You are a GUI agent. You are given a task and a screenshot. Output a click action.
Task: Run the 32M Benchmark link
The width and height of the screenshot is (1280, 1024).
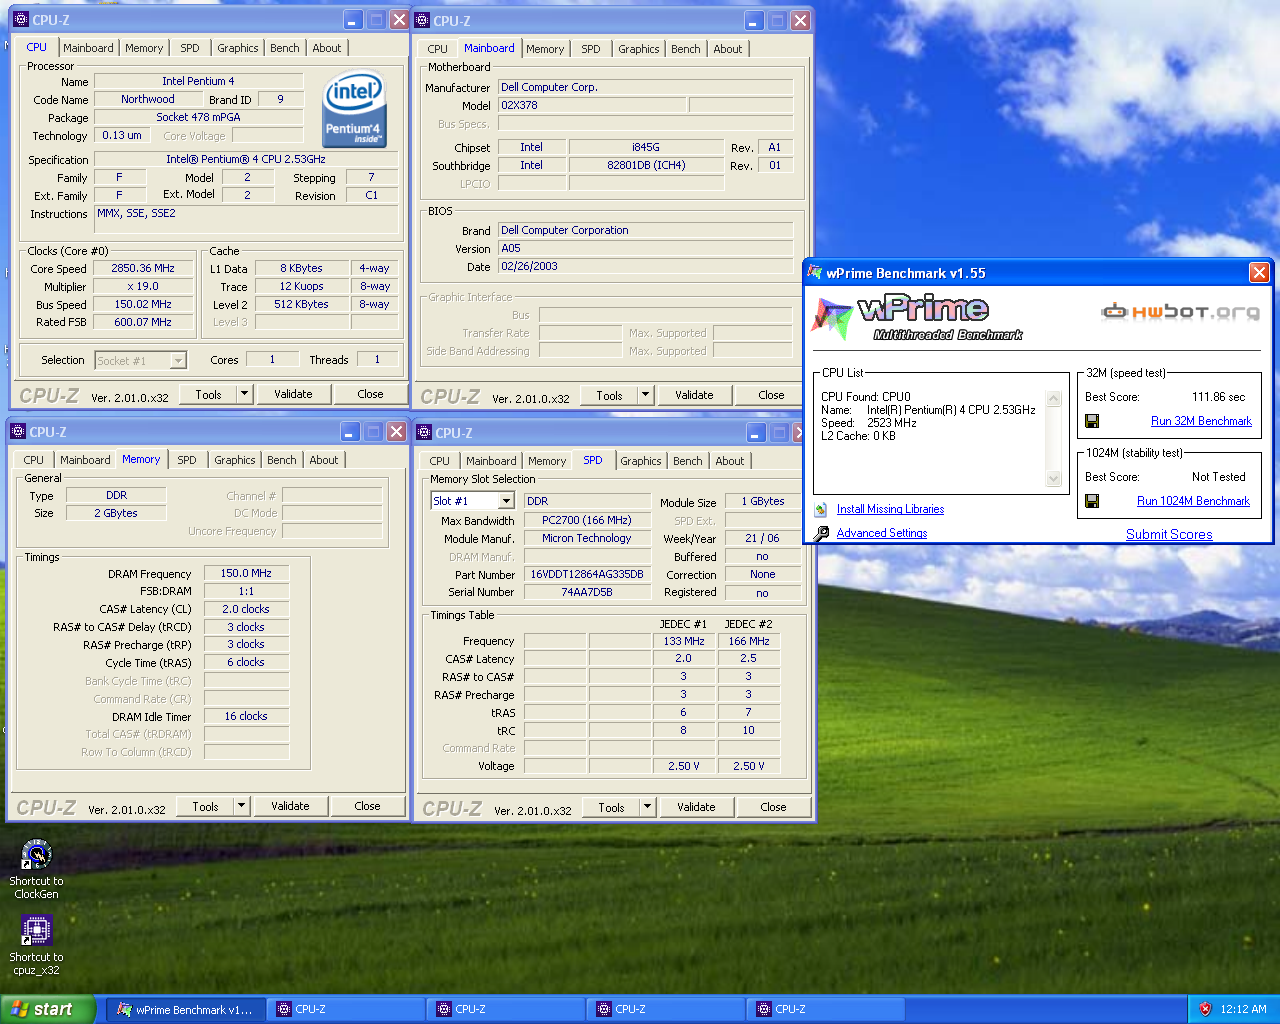[x=1201, y=421]
